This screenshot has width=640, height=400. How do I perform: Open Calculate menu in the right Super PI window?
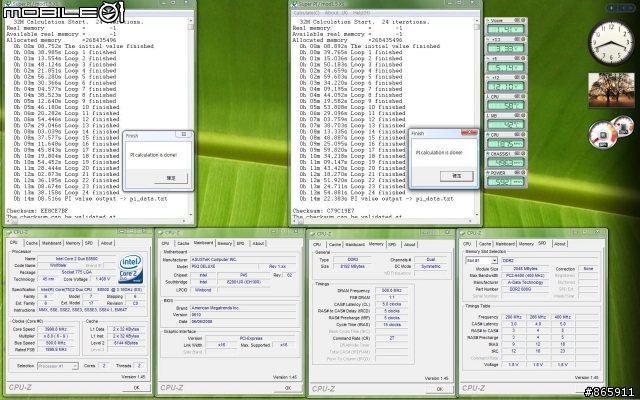tap(306, 13)
